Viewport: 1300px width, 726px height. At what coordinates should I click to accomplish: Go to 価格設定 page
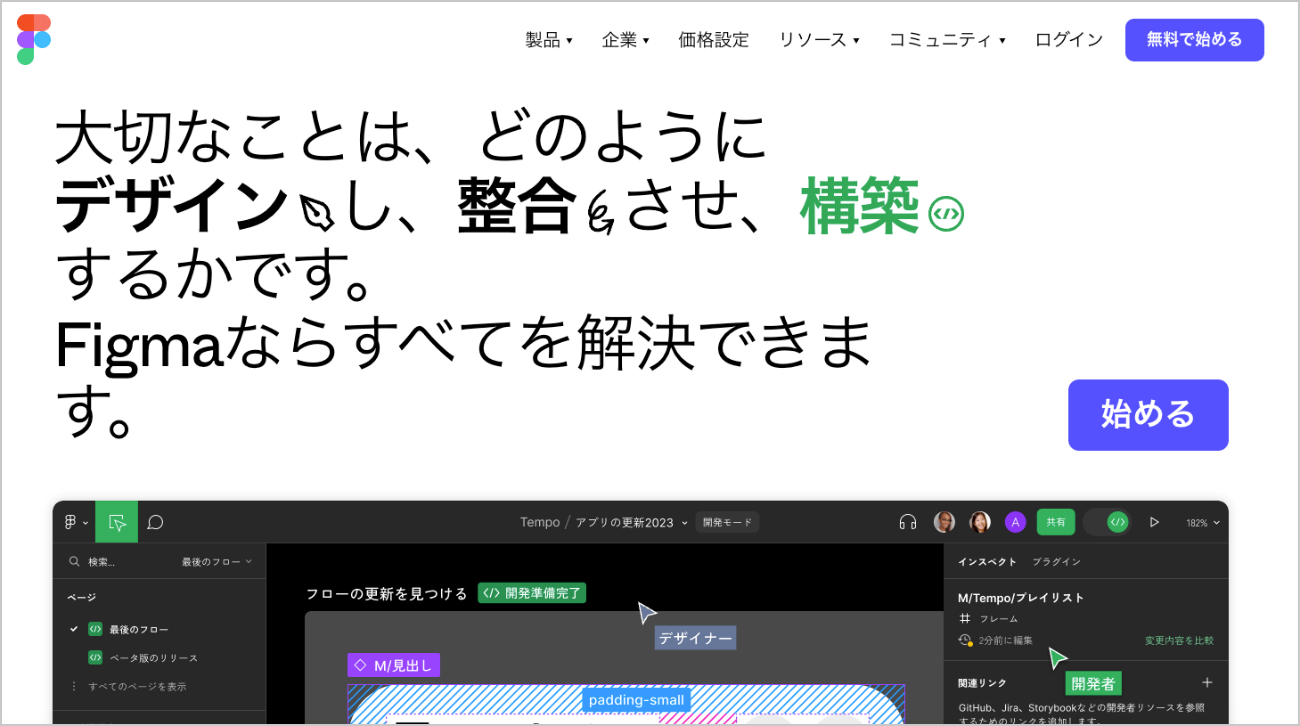[x=713, y=40]
